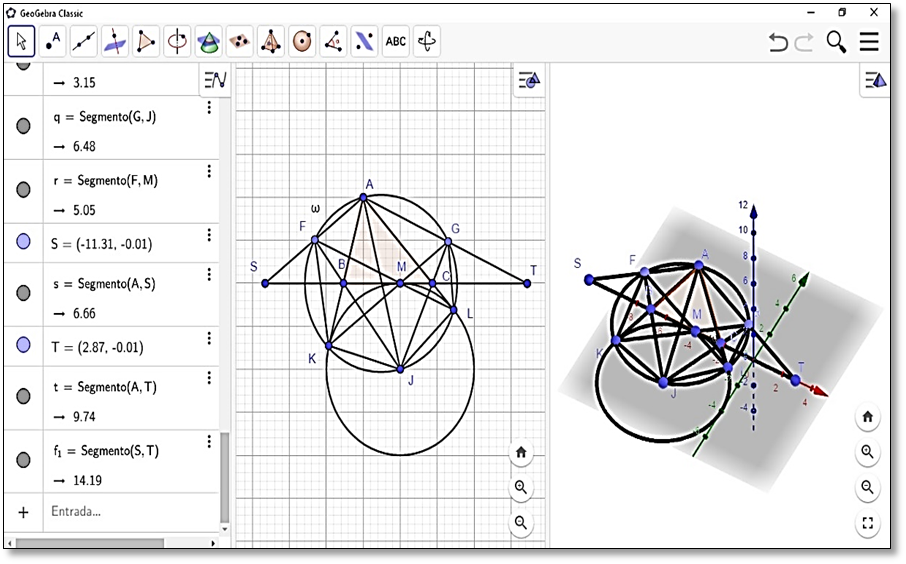Click point S in the 3D view
906x564 pixels.
click(x=589, y=280)
